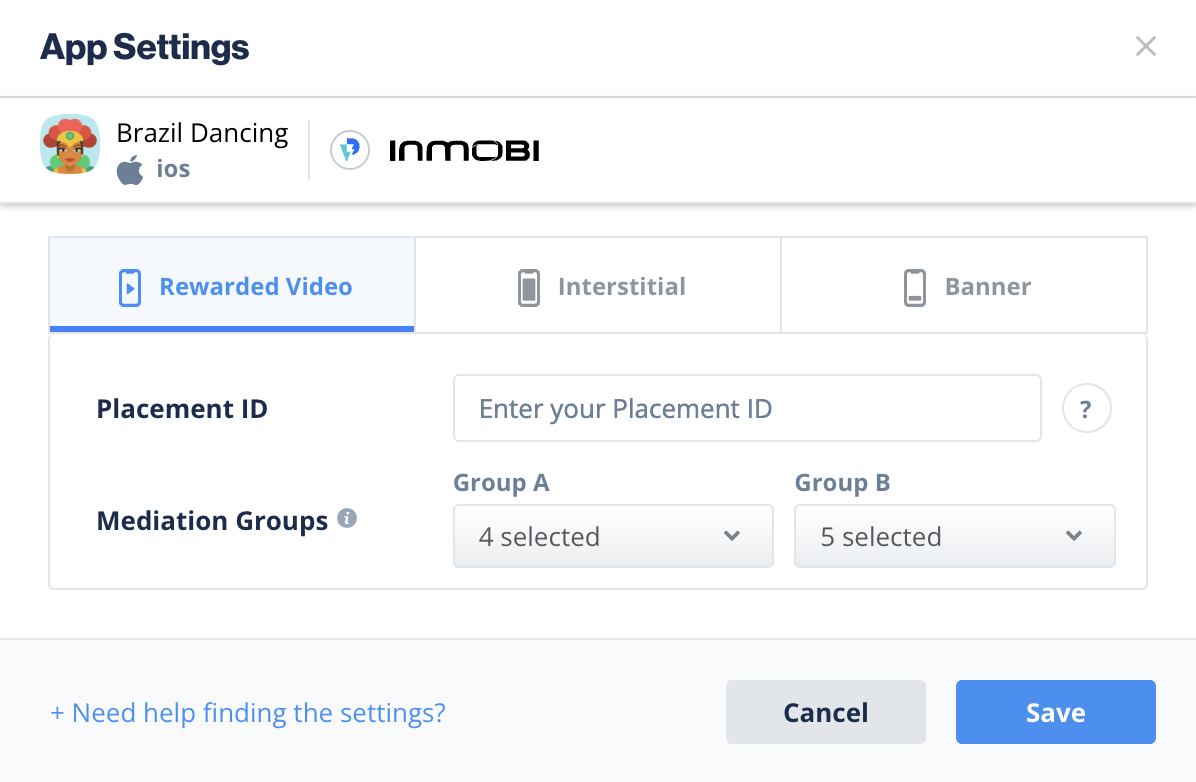Screen dimensions: 1196x782
Task: Click the InMobi round logo icon
Action: [350, 150]
